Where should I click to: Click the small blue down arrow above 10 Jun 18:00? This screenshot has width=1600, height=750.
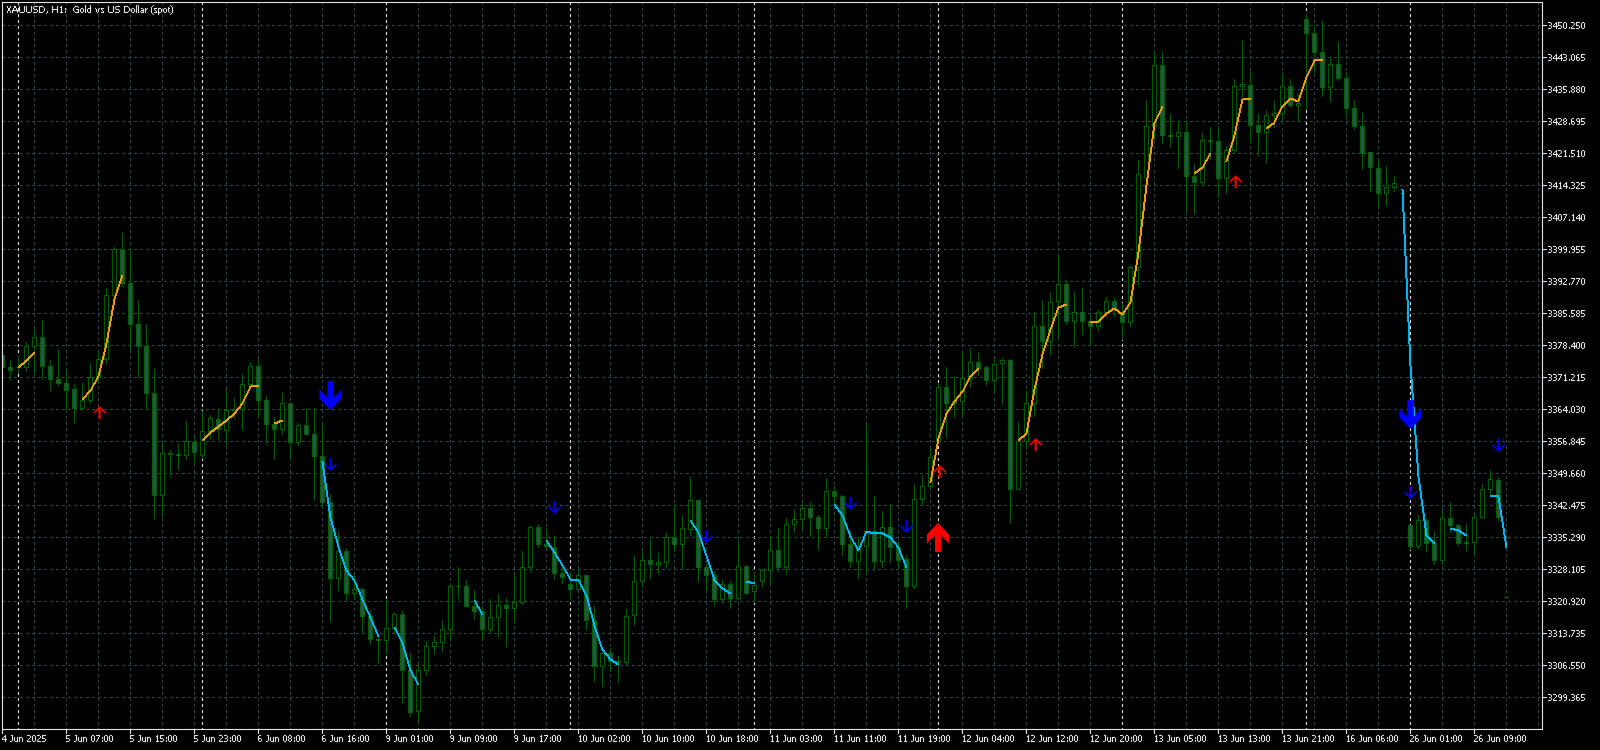click(x=706, y=537)
